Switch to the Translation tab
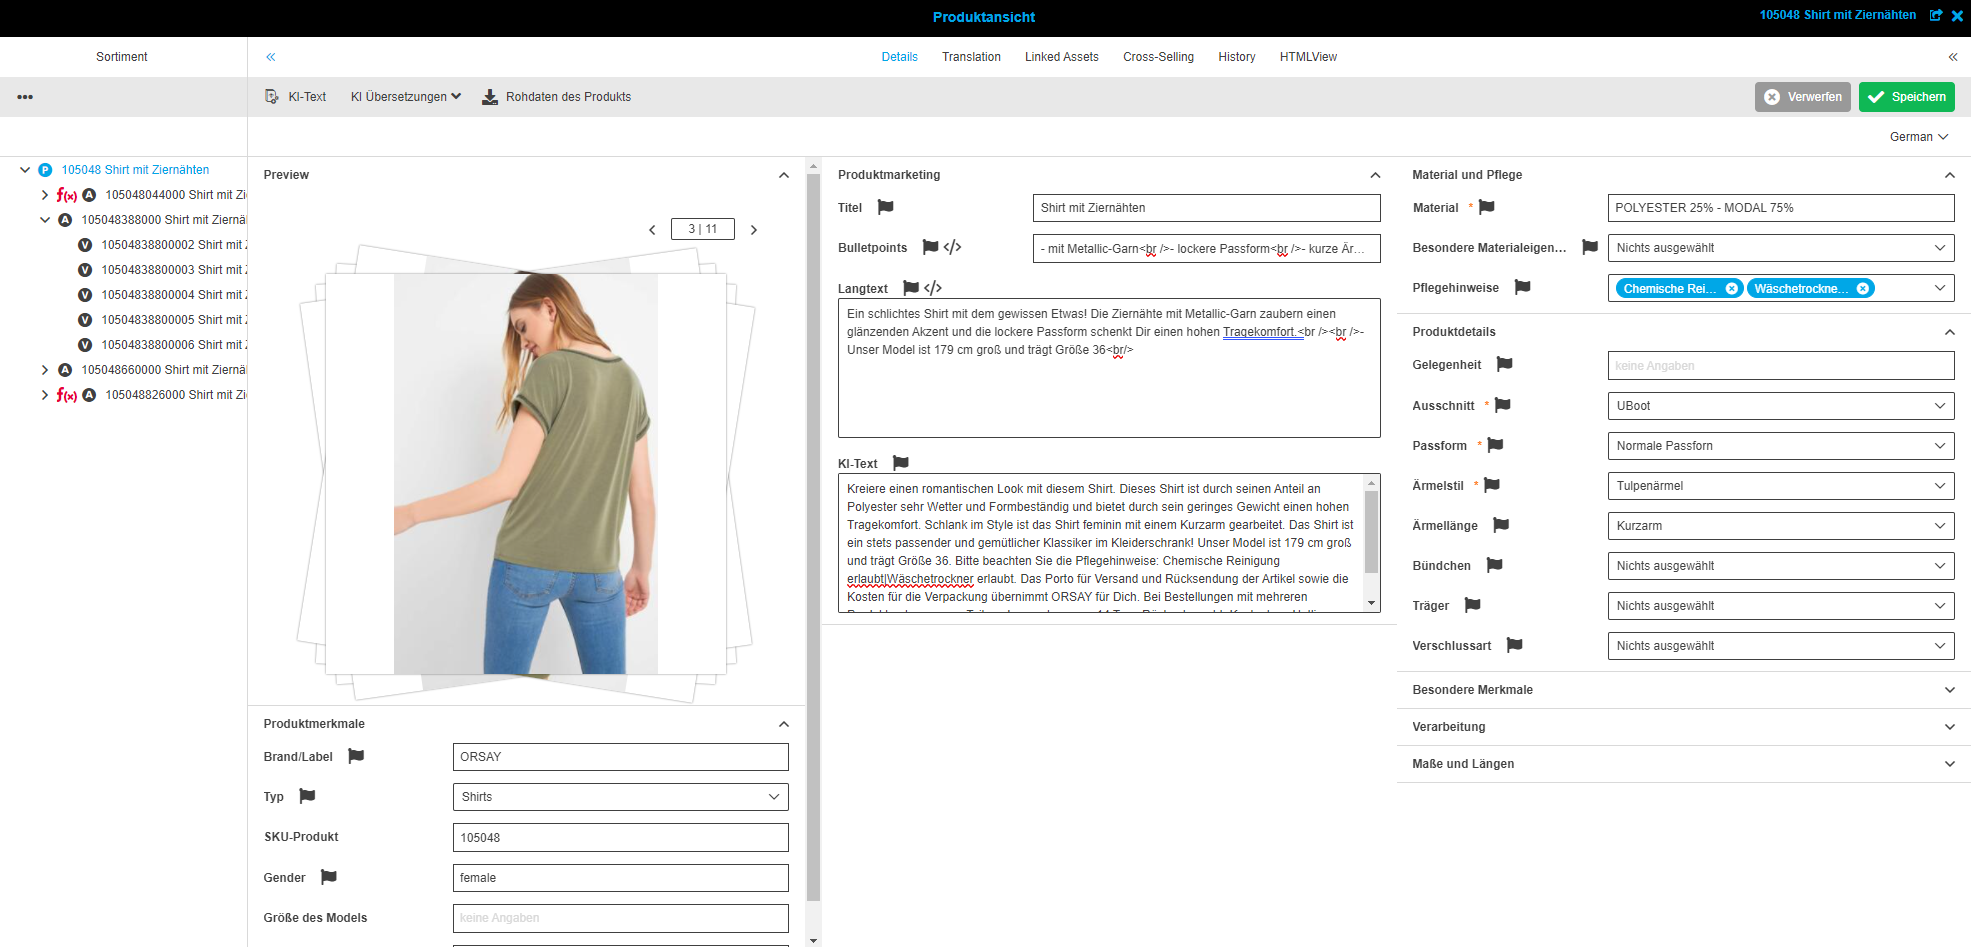The image size is (1971, 947). coord(971,57)
